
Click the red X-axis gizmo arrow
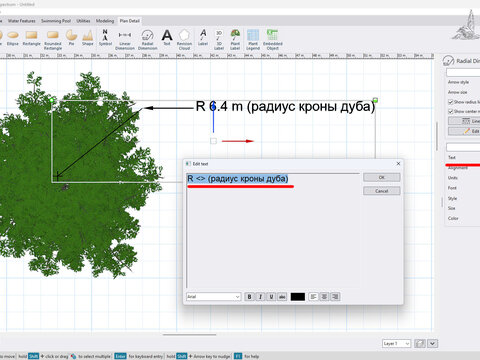238,141
